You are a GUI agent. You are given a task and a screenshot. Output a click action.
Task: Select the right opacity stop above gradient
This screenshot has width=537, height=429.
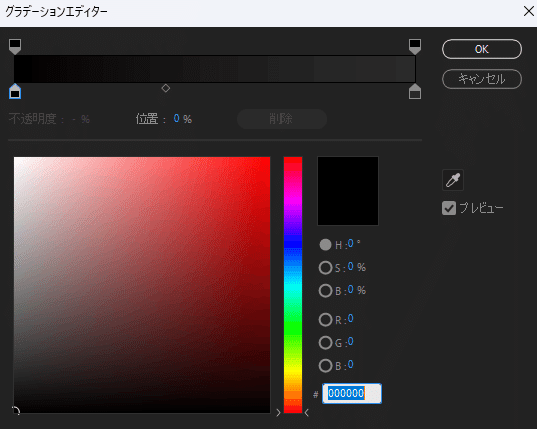(x=415, y=47)
